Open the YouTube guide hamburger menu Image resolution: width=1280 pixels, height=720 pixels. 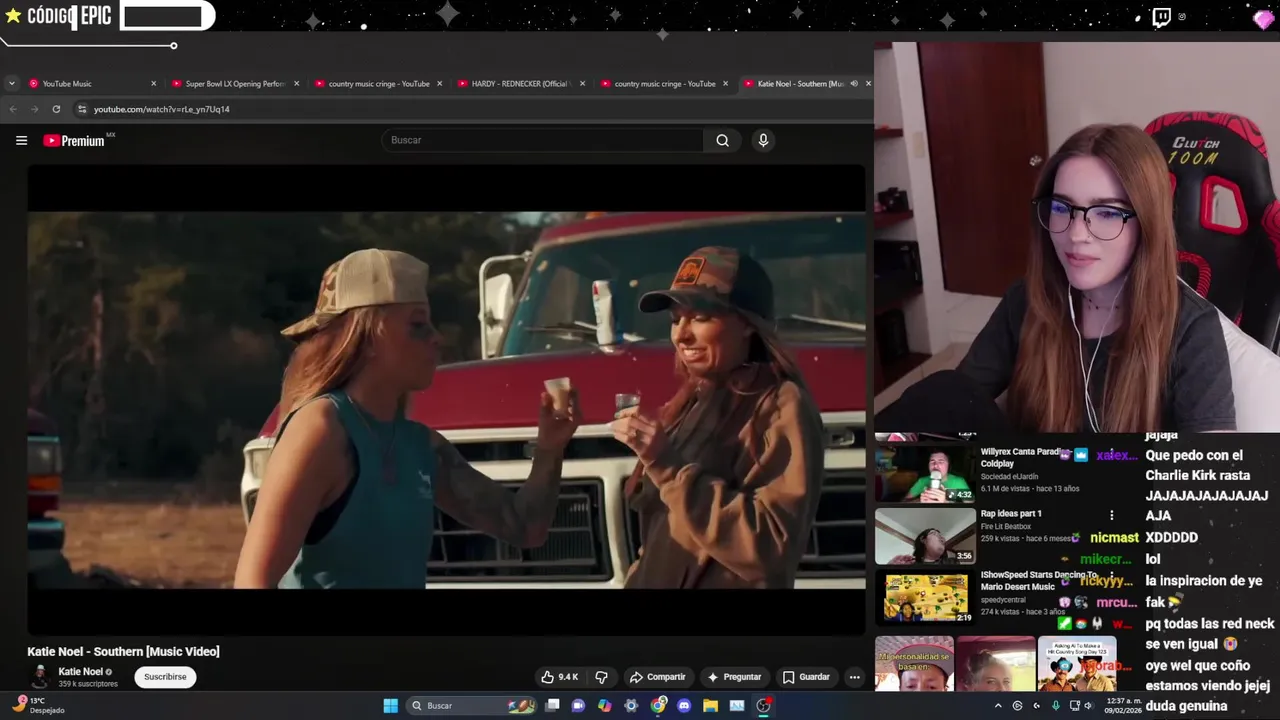coord(21,140)
